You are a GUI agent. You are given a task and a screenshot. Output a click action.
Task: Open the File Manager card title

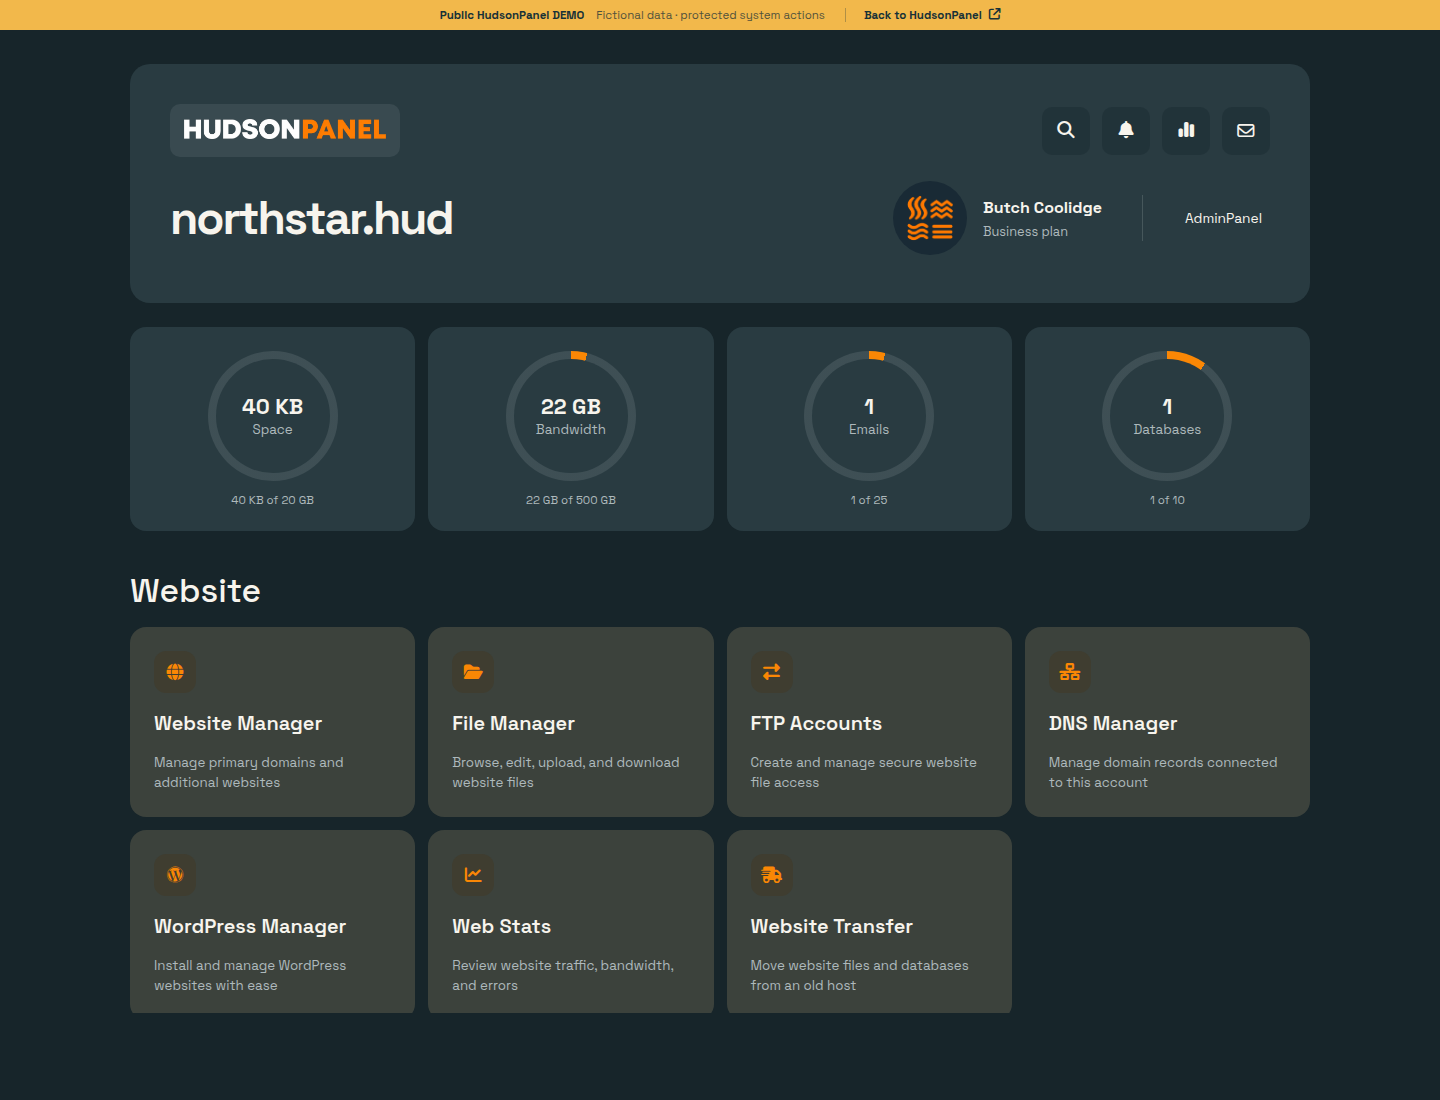[x=513, y=723]
